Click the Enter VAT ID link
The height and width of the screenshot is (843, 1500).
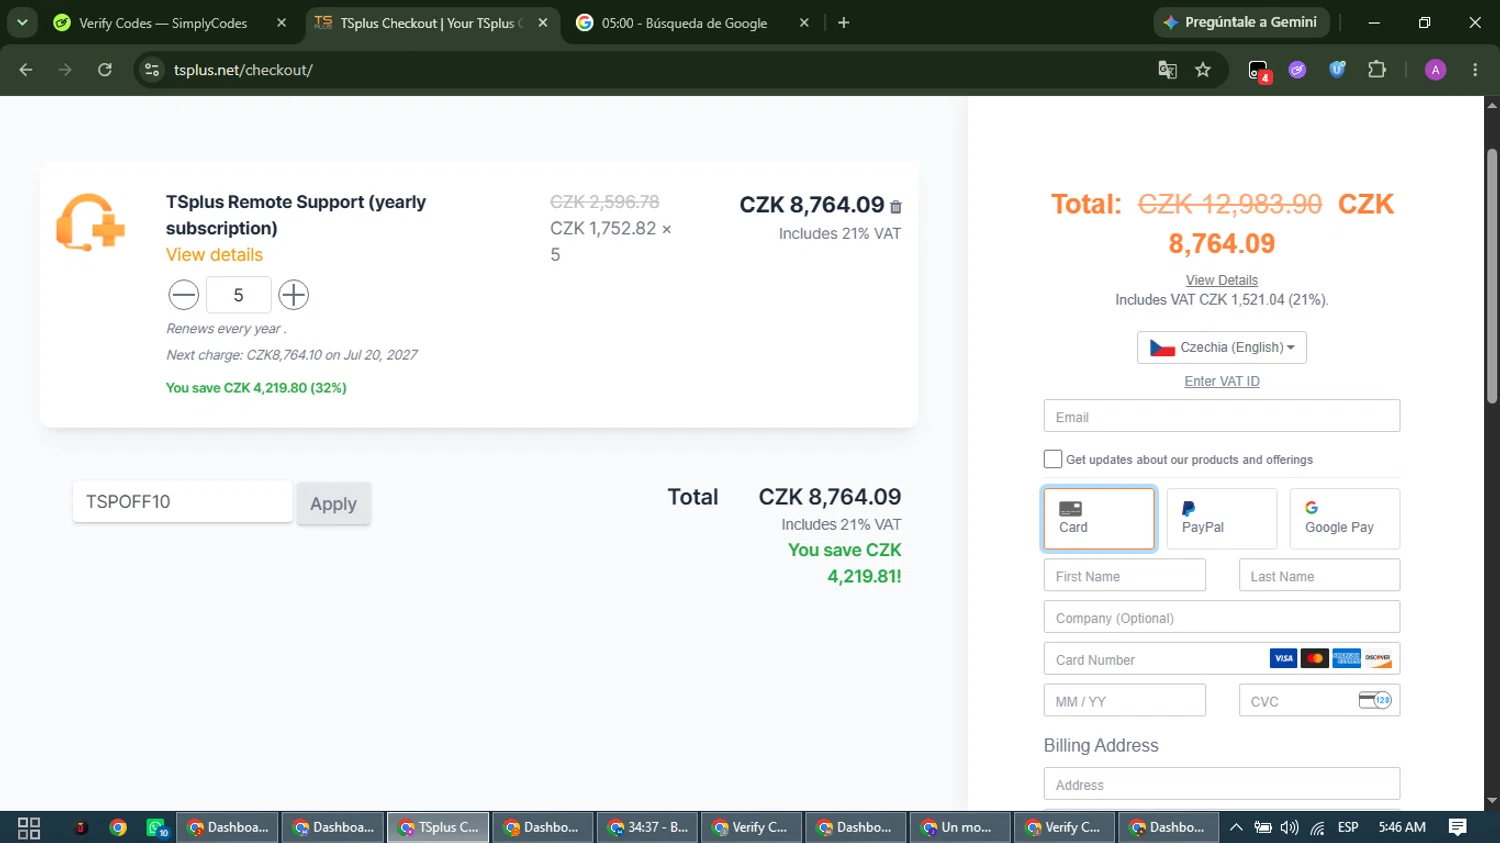pyautogui.click(x=1222, y=381)
